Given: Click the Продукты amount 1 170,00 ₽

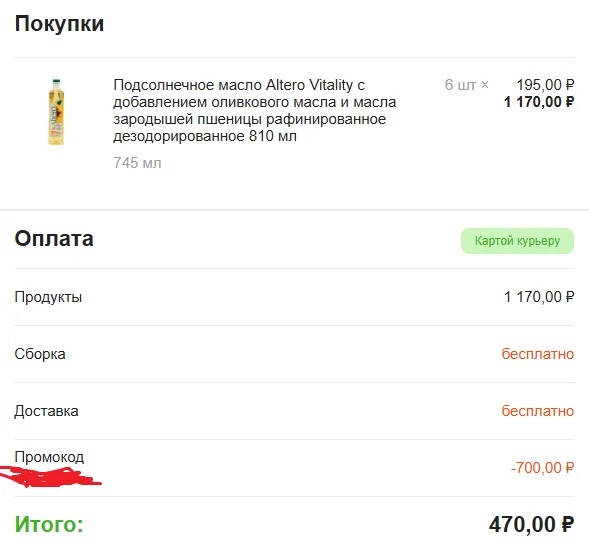Looking at the screenshot, I should click(539, 297).
